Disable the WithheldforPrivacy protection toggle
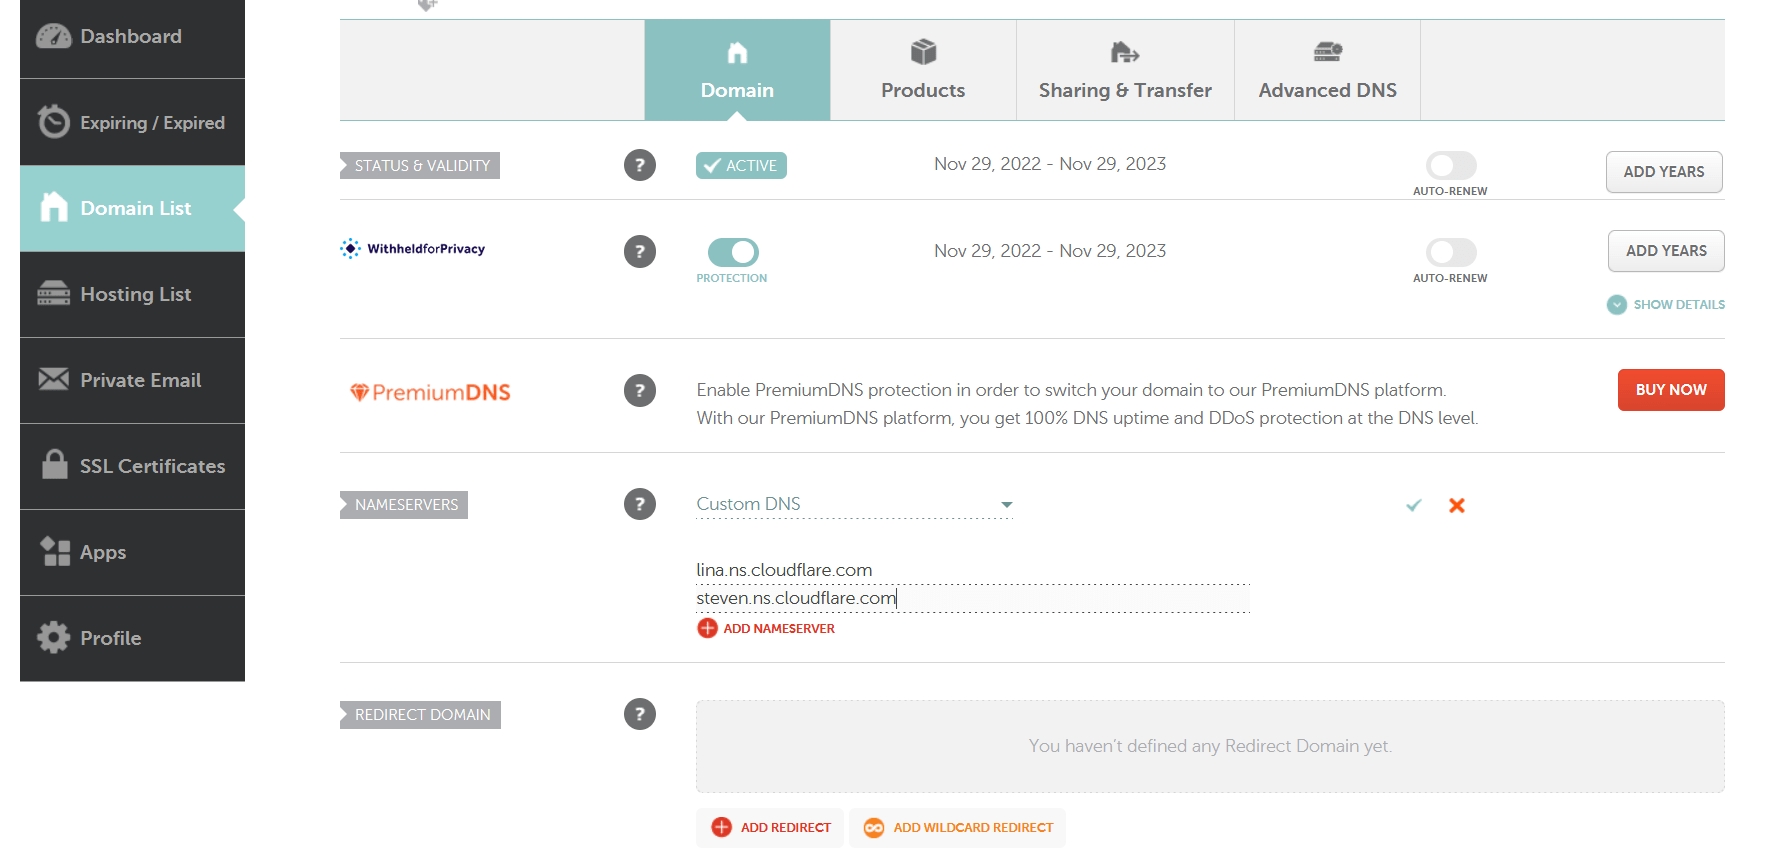The height and width of the screenshot is (855, 1777). point(733,252)
